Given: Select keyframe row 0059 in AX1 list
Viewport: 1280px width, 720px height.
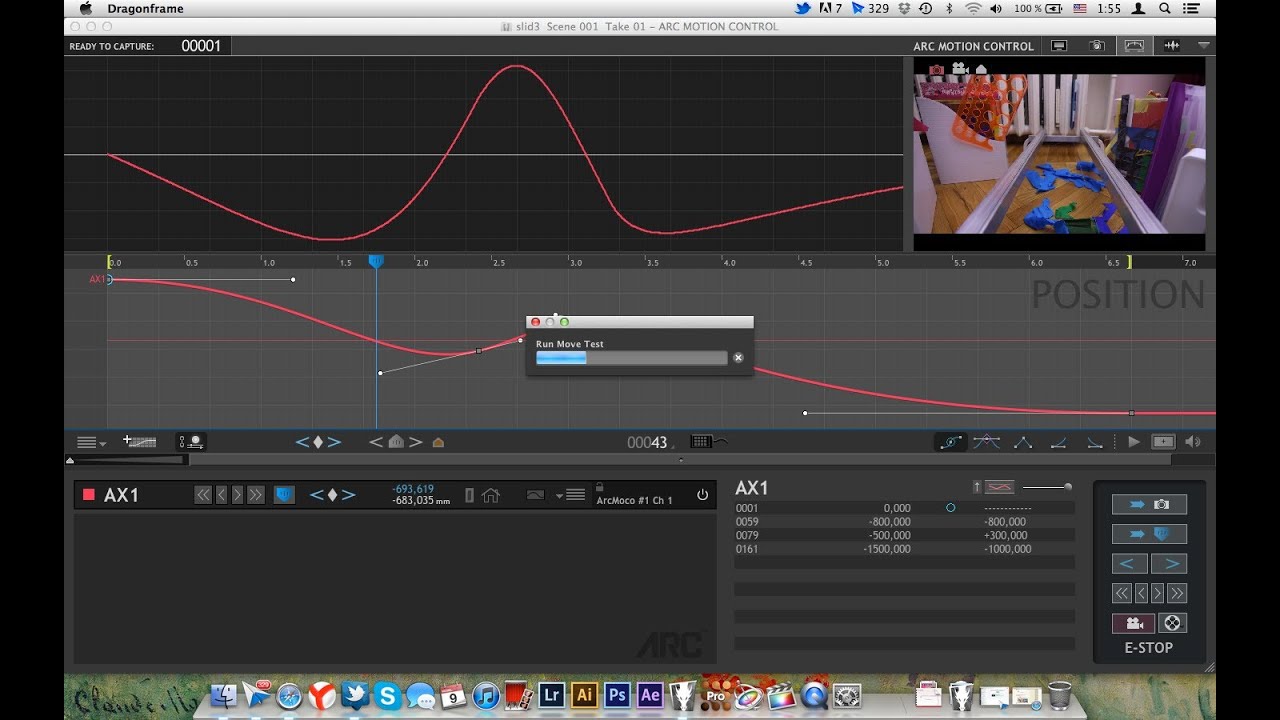Looking at the screenshot, I should pos(904,522).
